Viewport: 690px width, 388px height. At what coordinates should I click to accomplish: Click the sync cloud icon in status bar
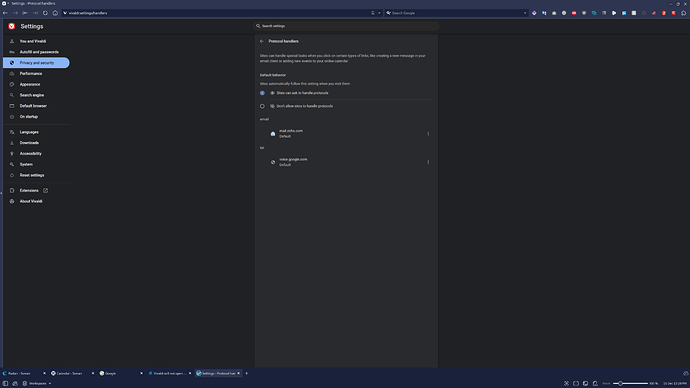coord(15,384)
